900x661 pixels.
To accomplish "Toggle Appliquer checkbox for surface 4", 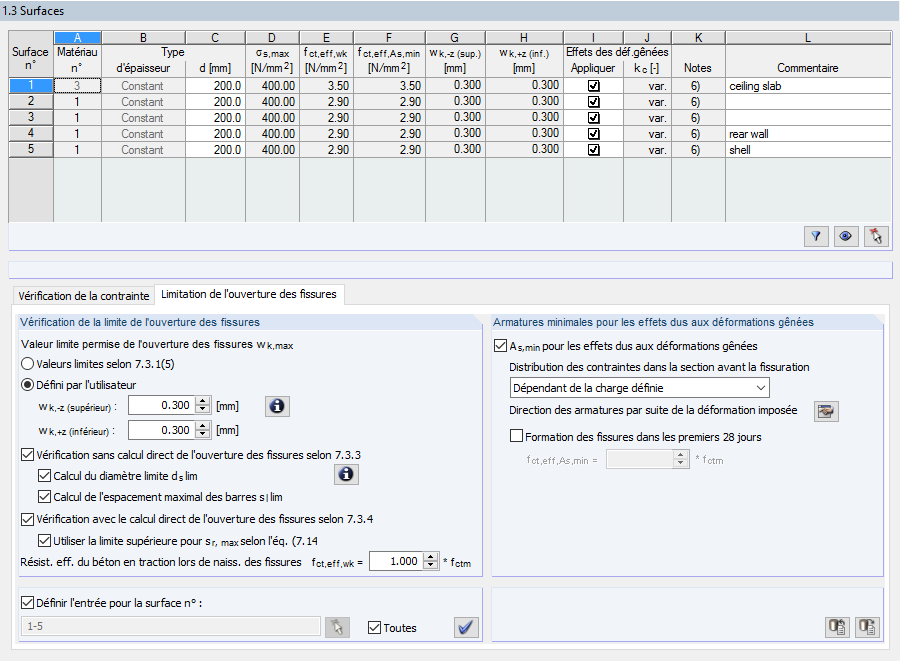I will pos(593,134).
